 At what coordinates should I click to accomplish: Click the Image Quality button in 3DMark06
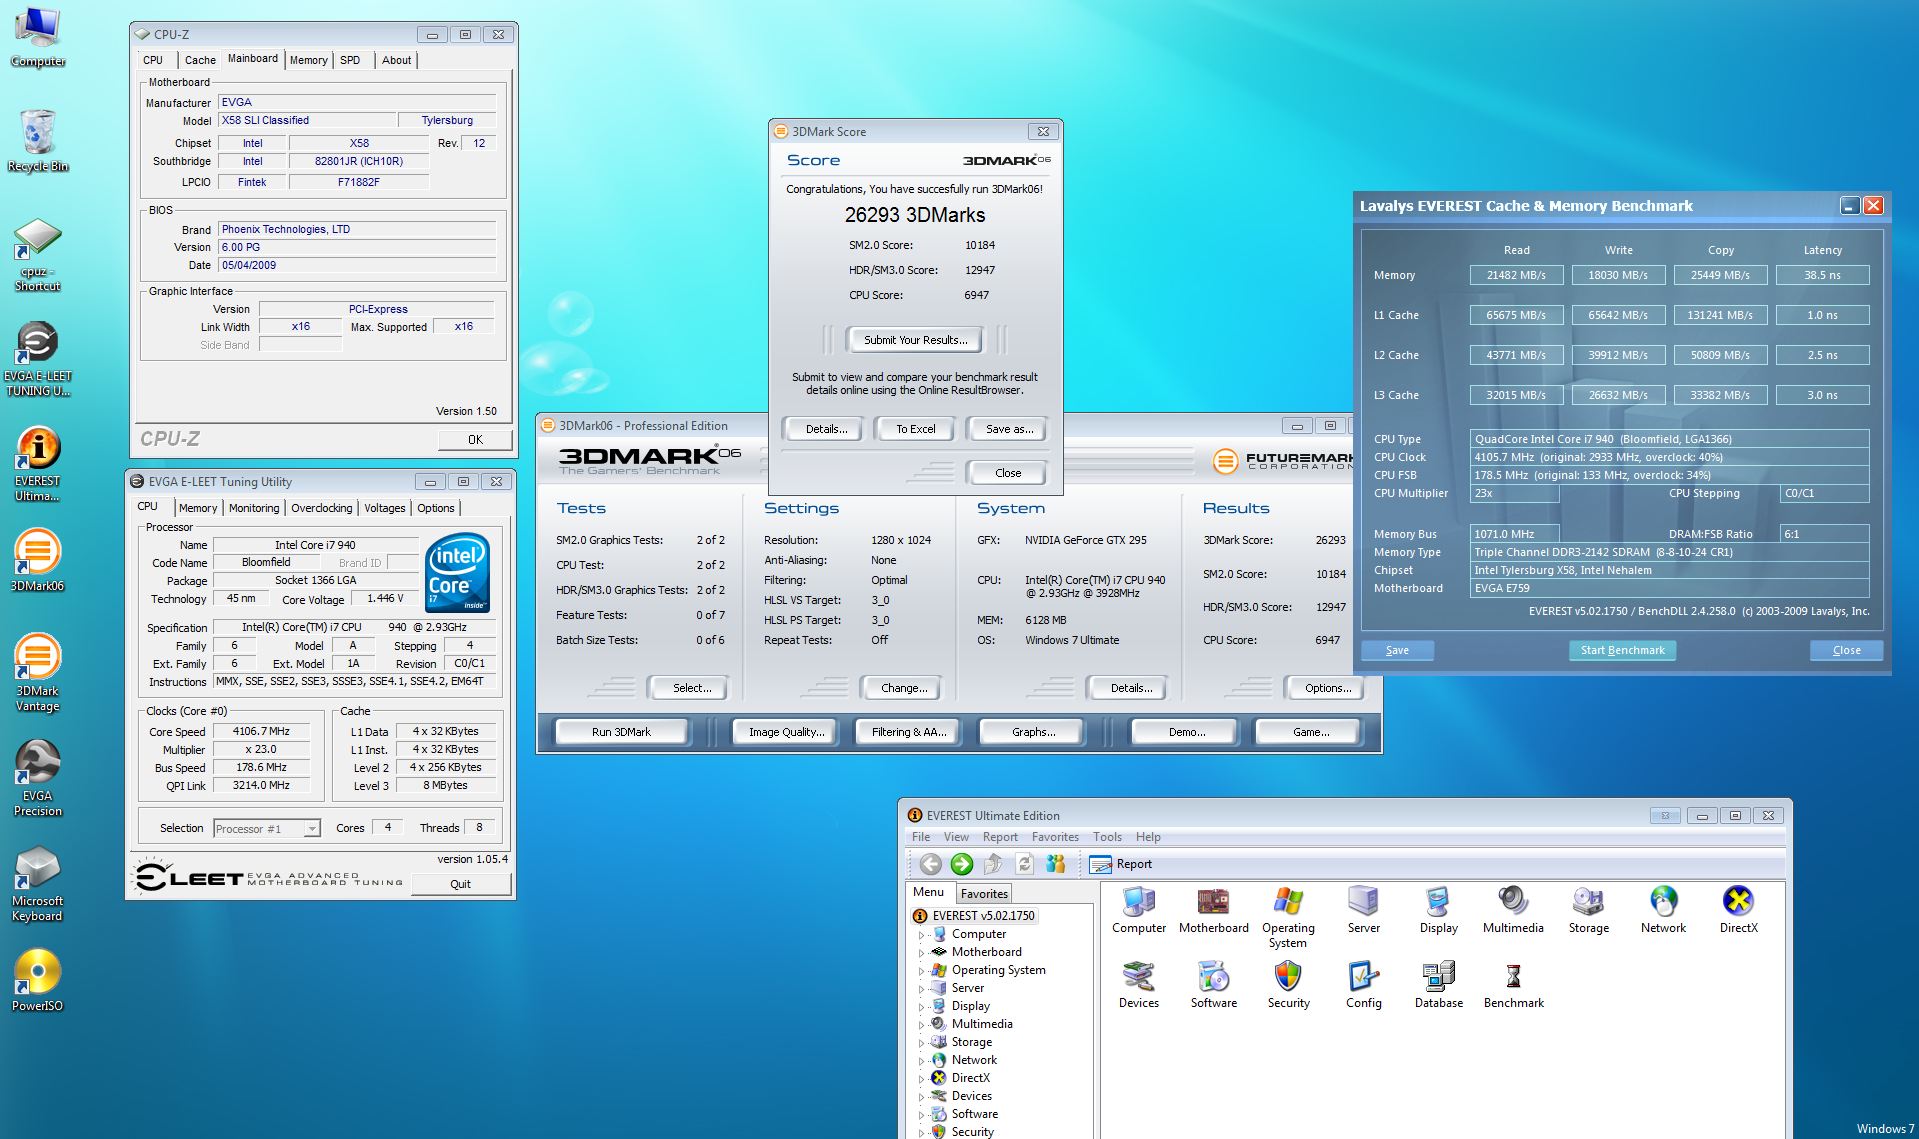[x=786, y=732]
